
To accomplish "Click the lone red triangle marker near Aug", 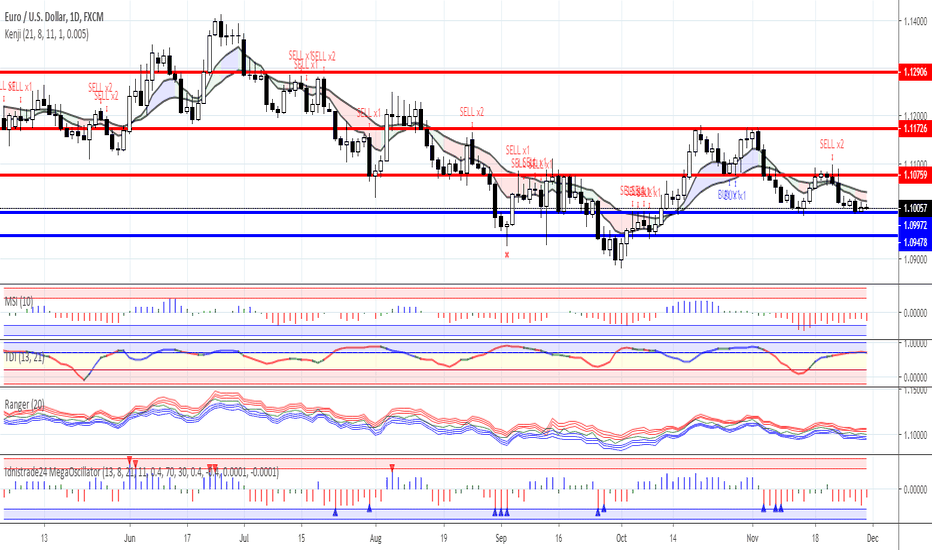I will (392, 467).
